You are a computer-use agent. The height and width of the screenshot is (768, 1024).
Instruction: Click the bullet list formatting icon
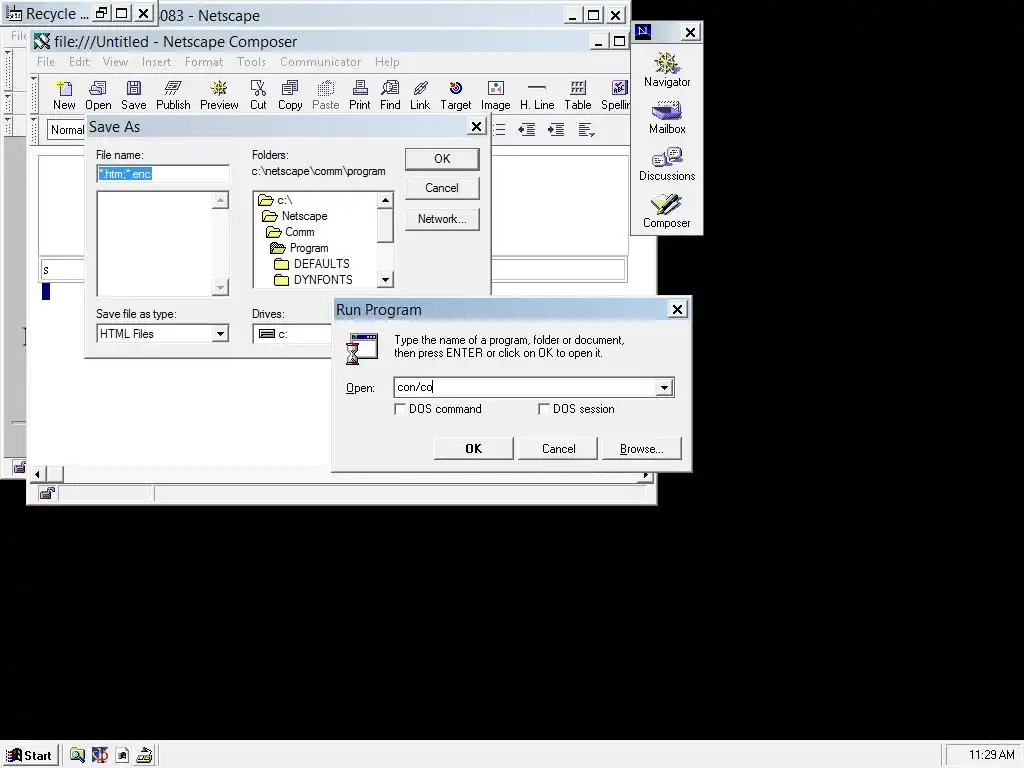coord(499,129)
